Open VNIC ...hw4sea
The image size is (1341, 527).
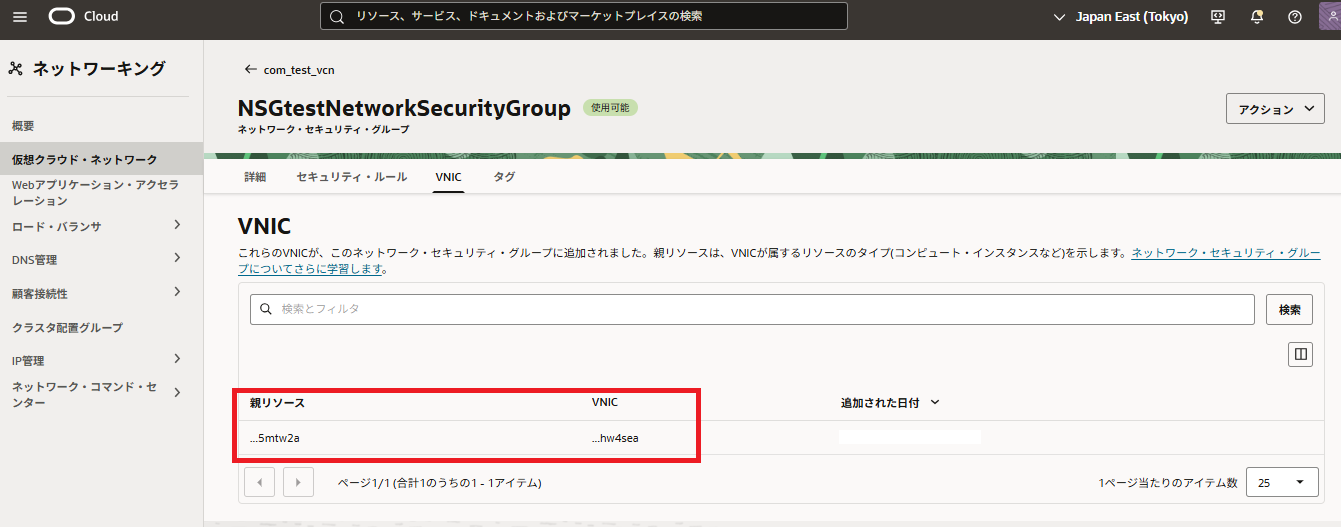615,438
